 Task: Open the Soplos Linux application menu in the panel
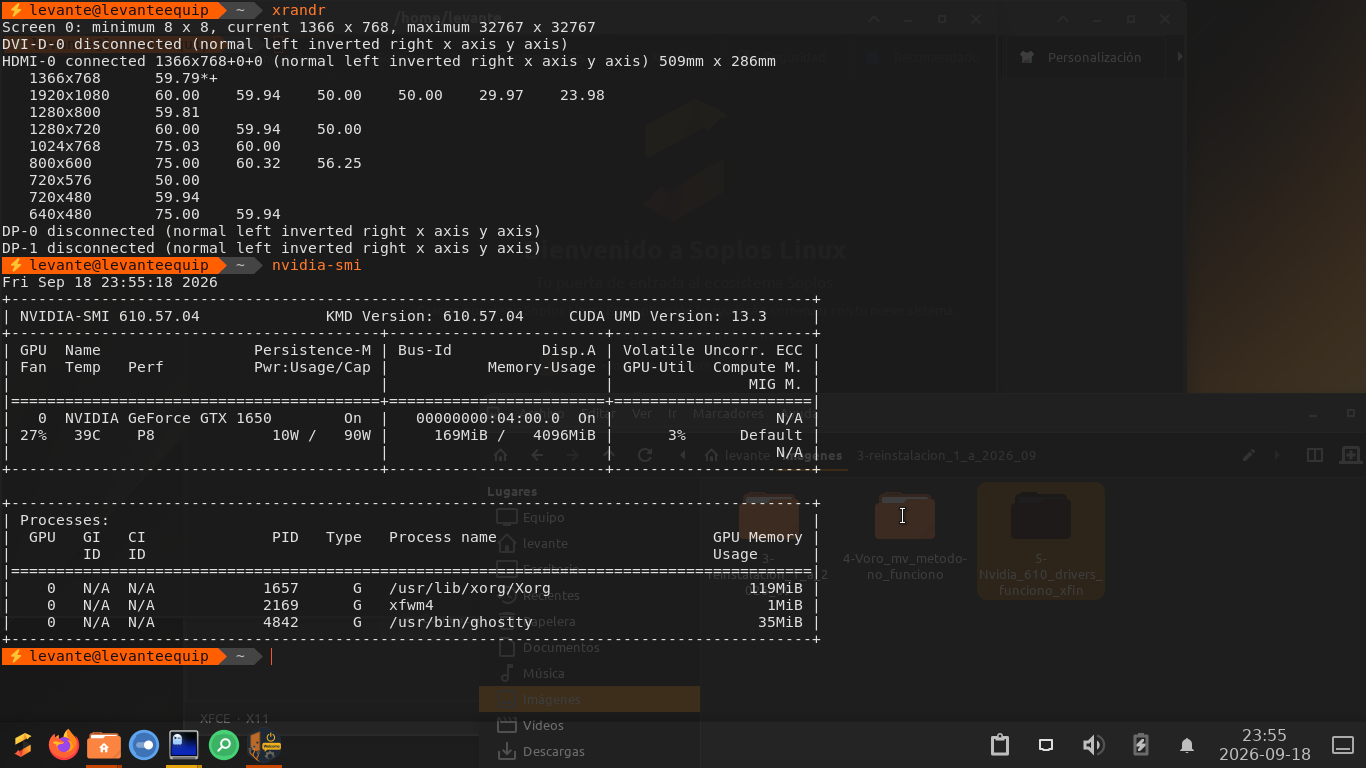click(23, 745)
